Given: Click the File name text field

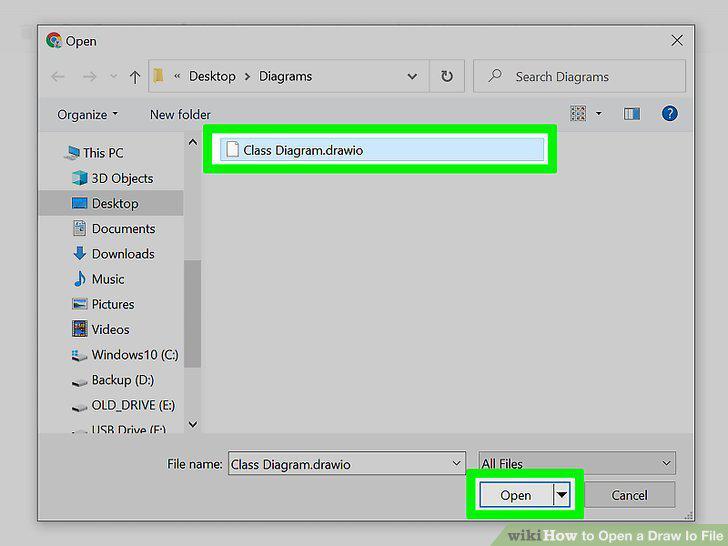Looking at the screenshot, I should click(x=347, y=463).
